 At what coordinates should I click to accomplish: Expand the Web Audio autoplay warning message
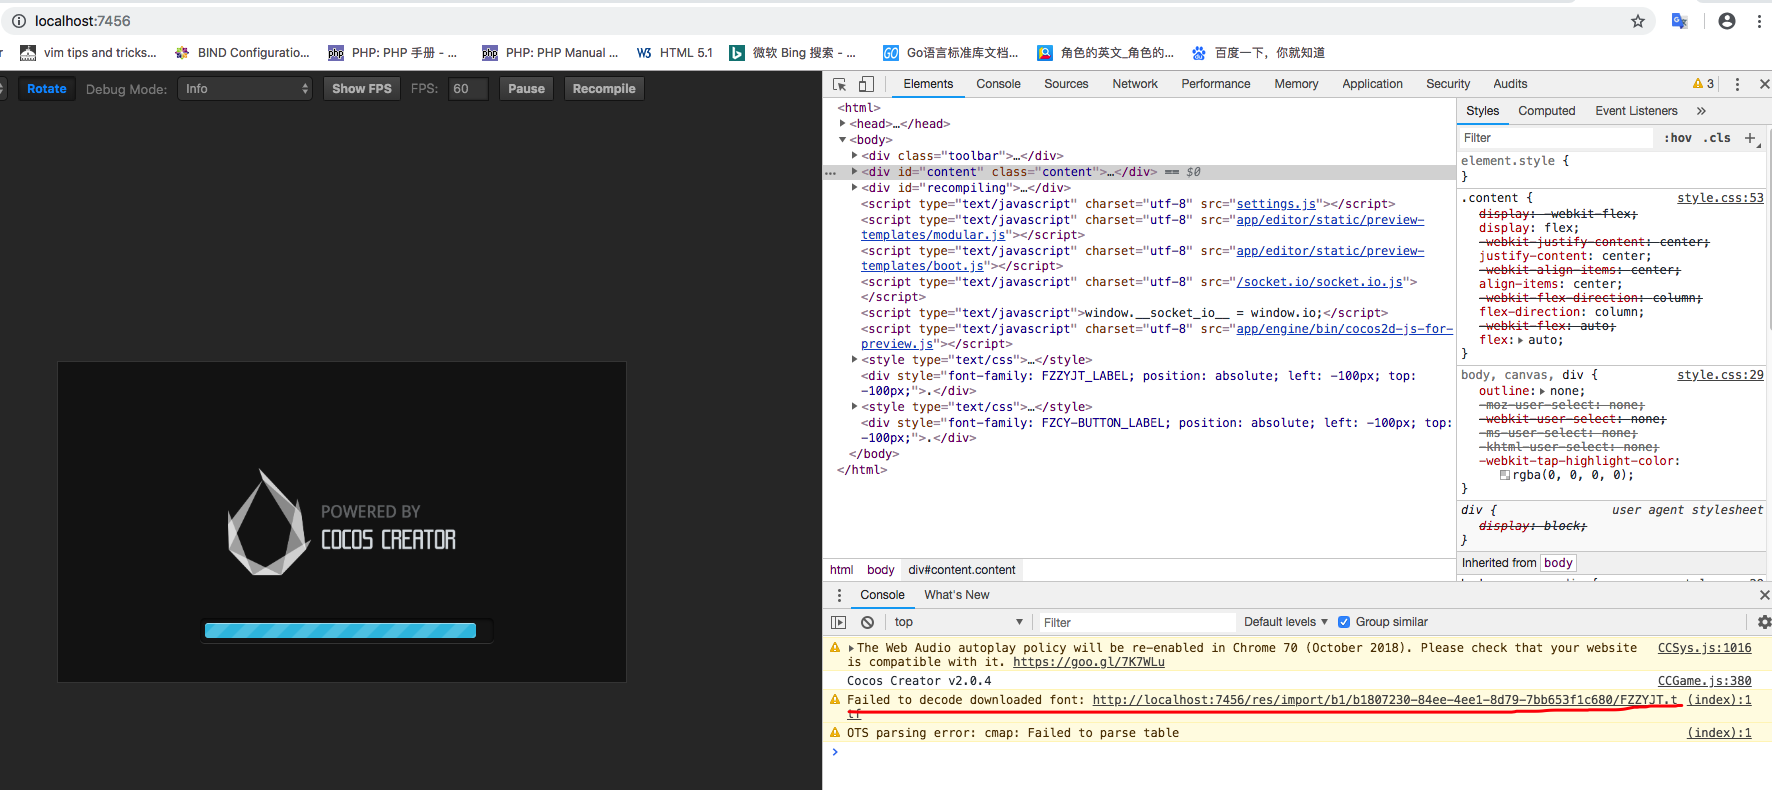[851, 648]
